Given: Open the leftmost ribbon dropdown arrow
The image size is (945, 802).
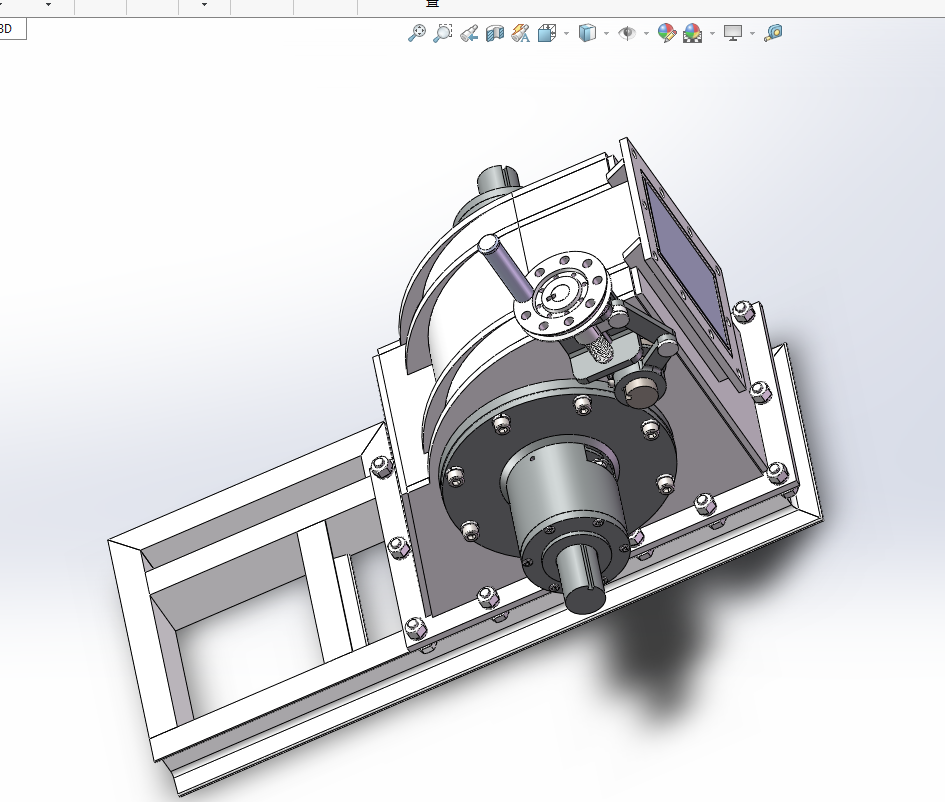Looking at the screenshot, I should [x=48, y=5].
